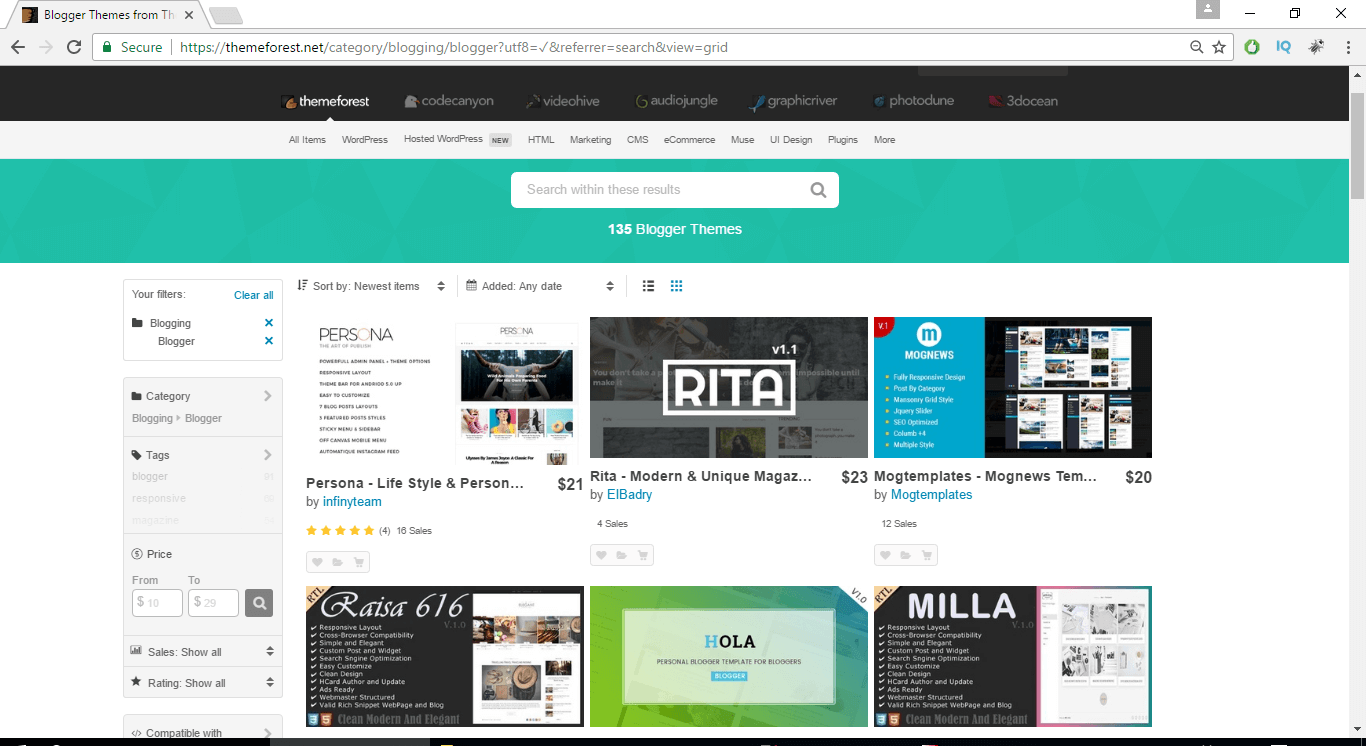Click the price To input field
The height and width of the screenshot is (746, 1366).
213,603
